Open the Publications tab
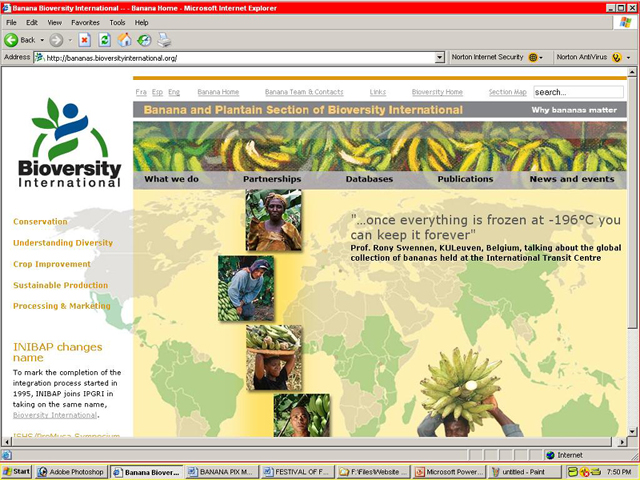 coord(465,179)
